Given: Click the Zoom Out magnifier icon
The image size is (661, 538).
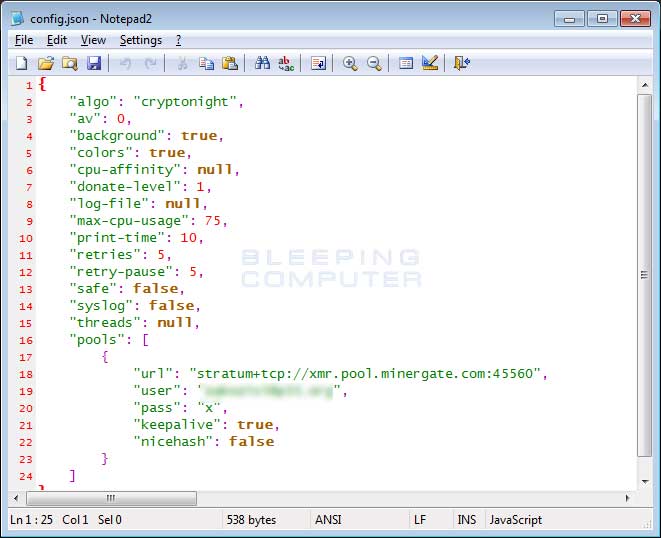Looking at the screenshot, I should [x=374, y=63].
